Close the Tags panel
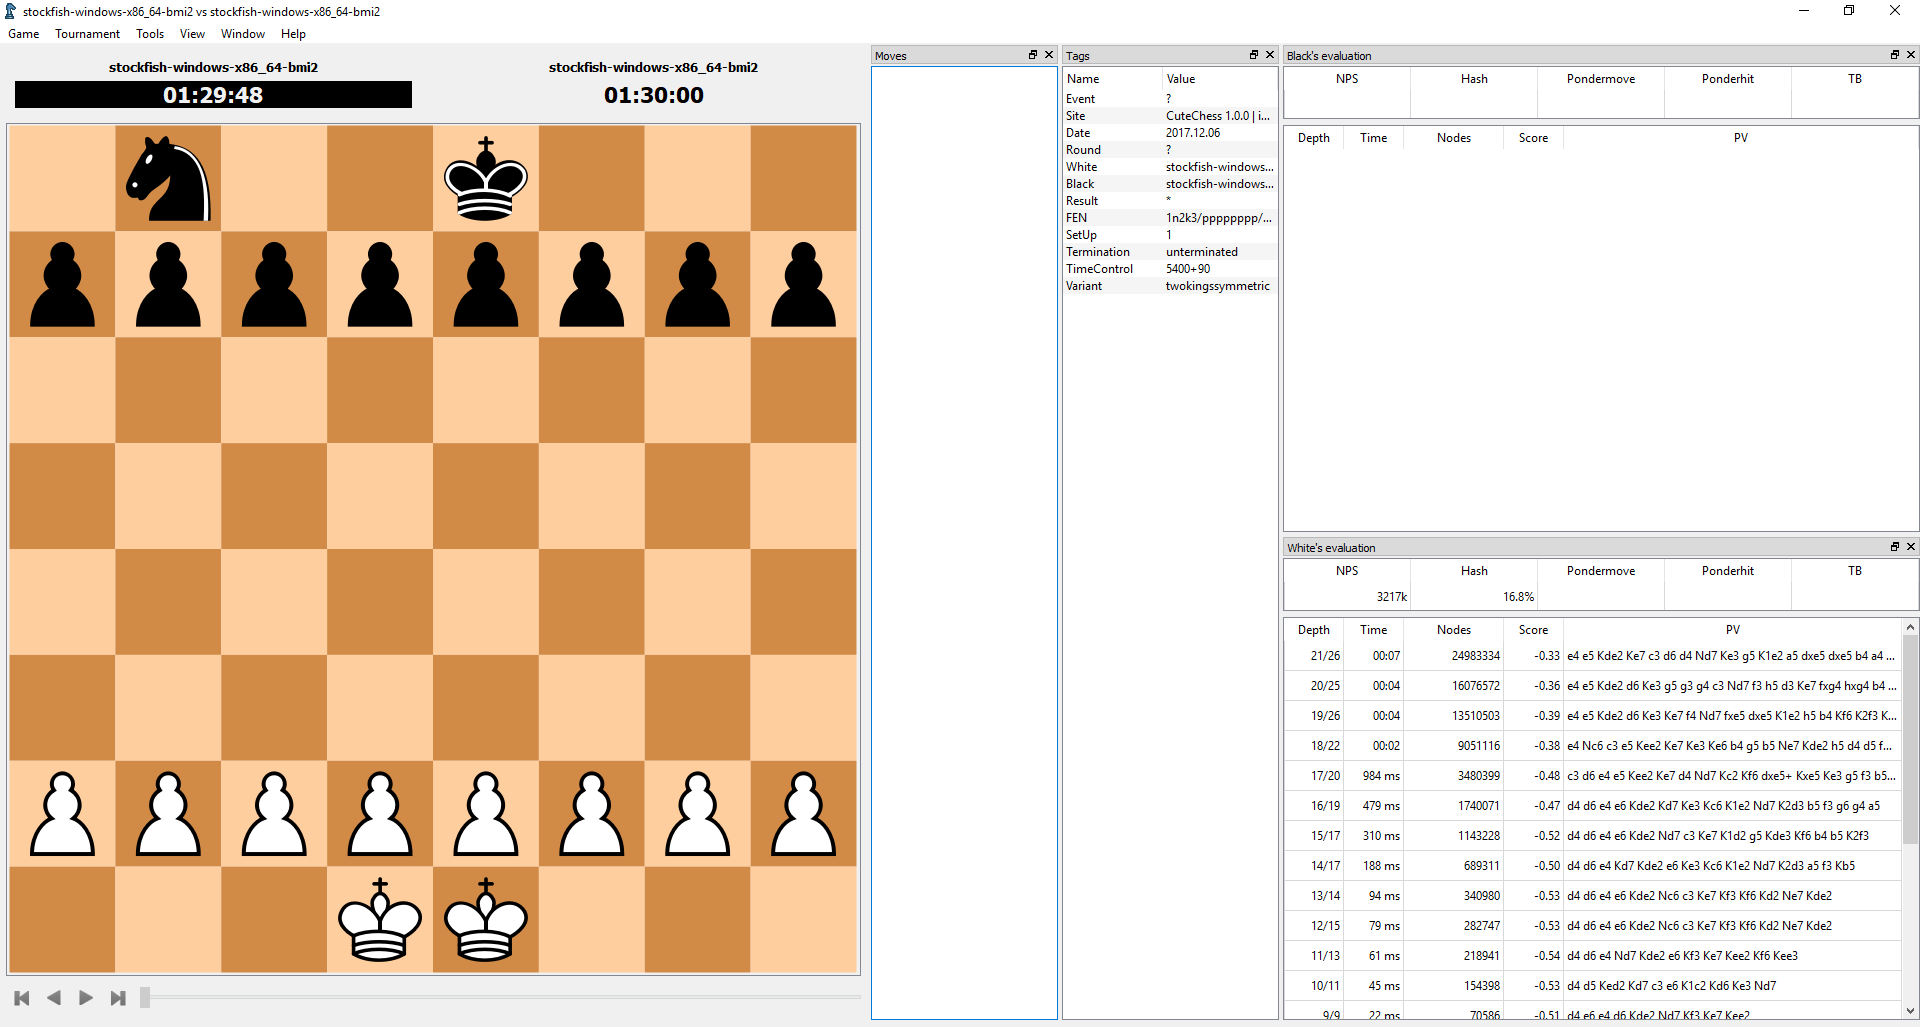1920x1027 pixels. coord(1270,55)
